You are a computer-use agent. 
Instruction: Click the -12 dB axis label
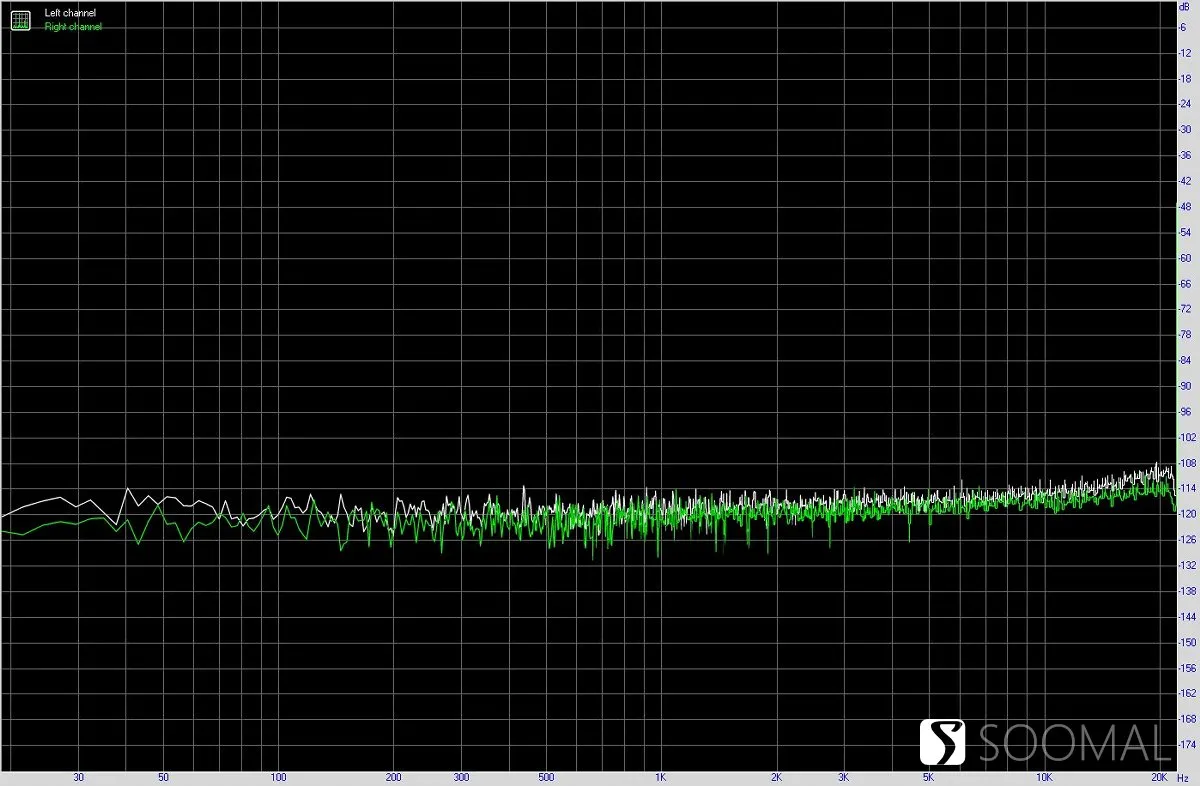click(1184, 53)
